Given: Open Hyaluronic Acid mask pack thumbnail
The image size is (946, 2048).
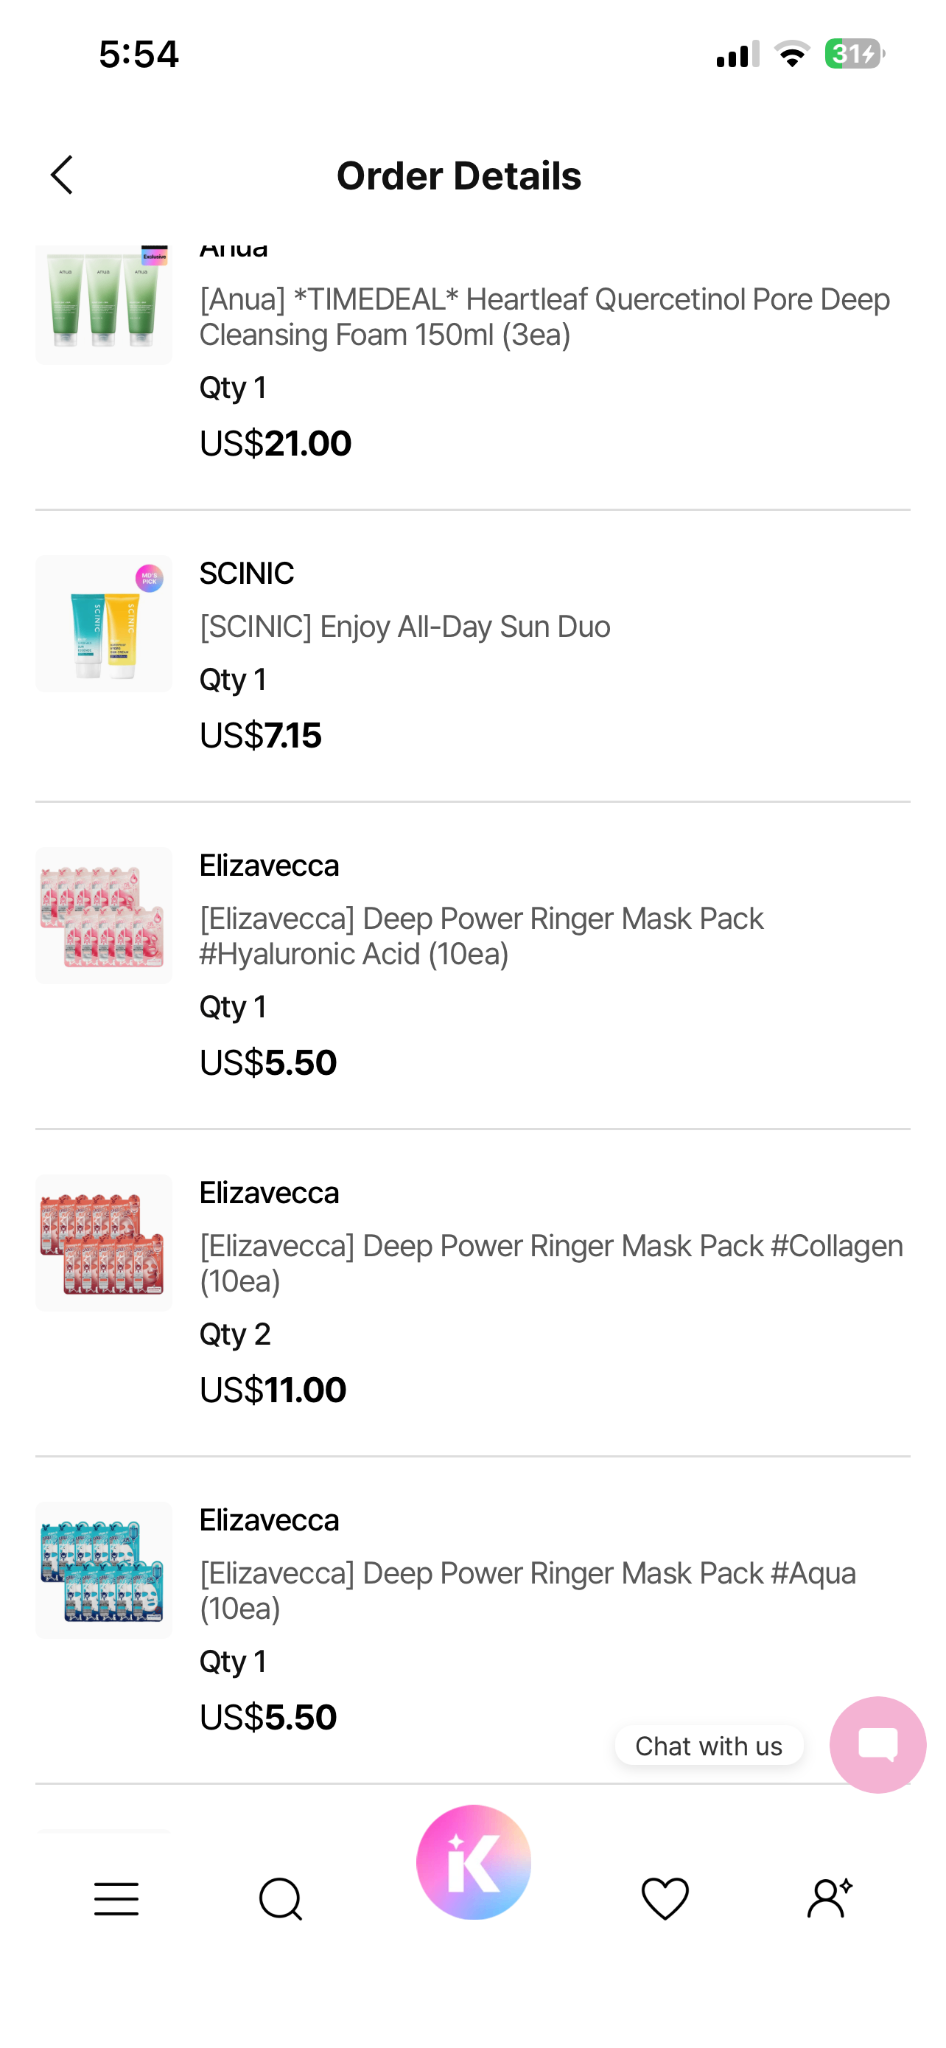Looking at the screenshot, I should coord(104,915).
